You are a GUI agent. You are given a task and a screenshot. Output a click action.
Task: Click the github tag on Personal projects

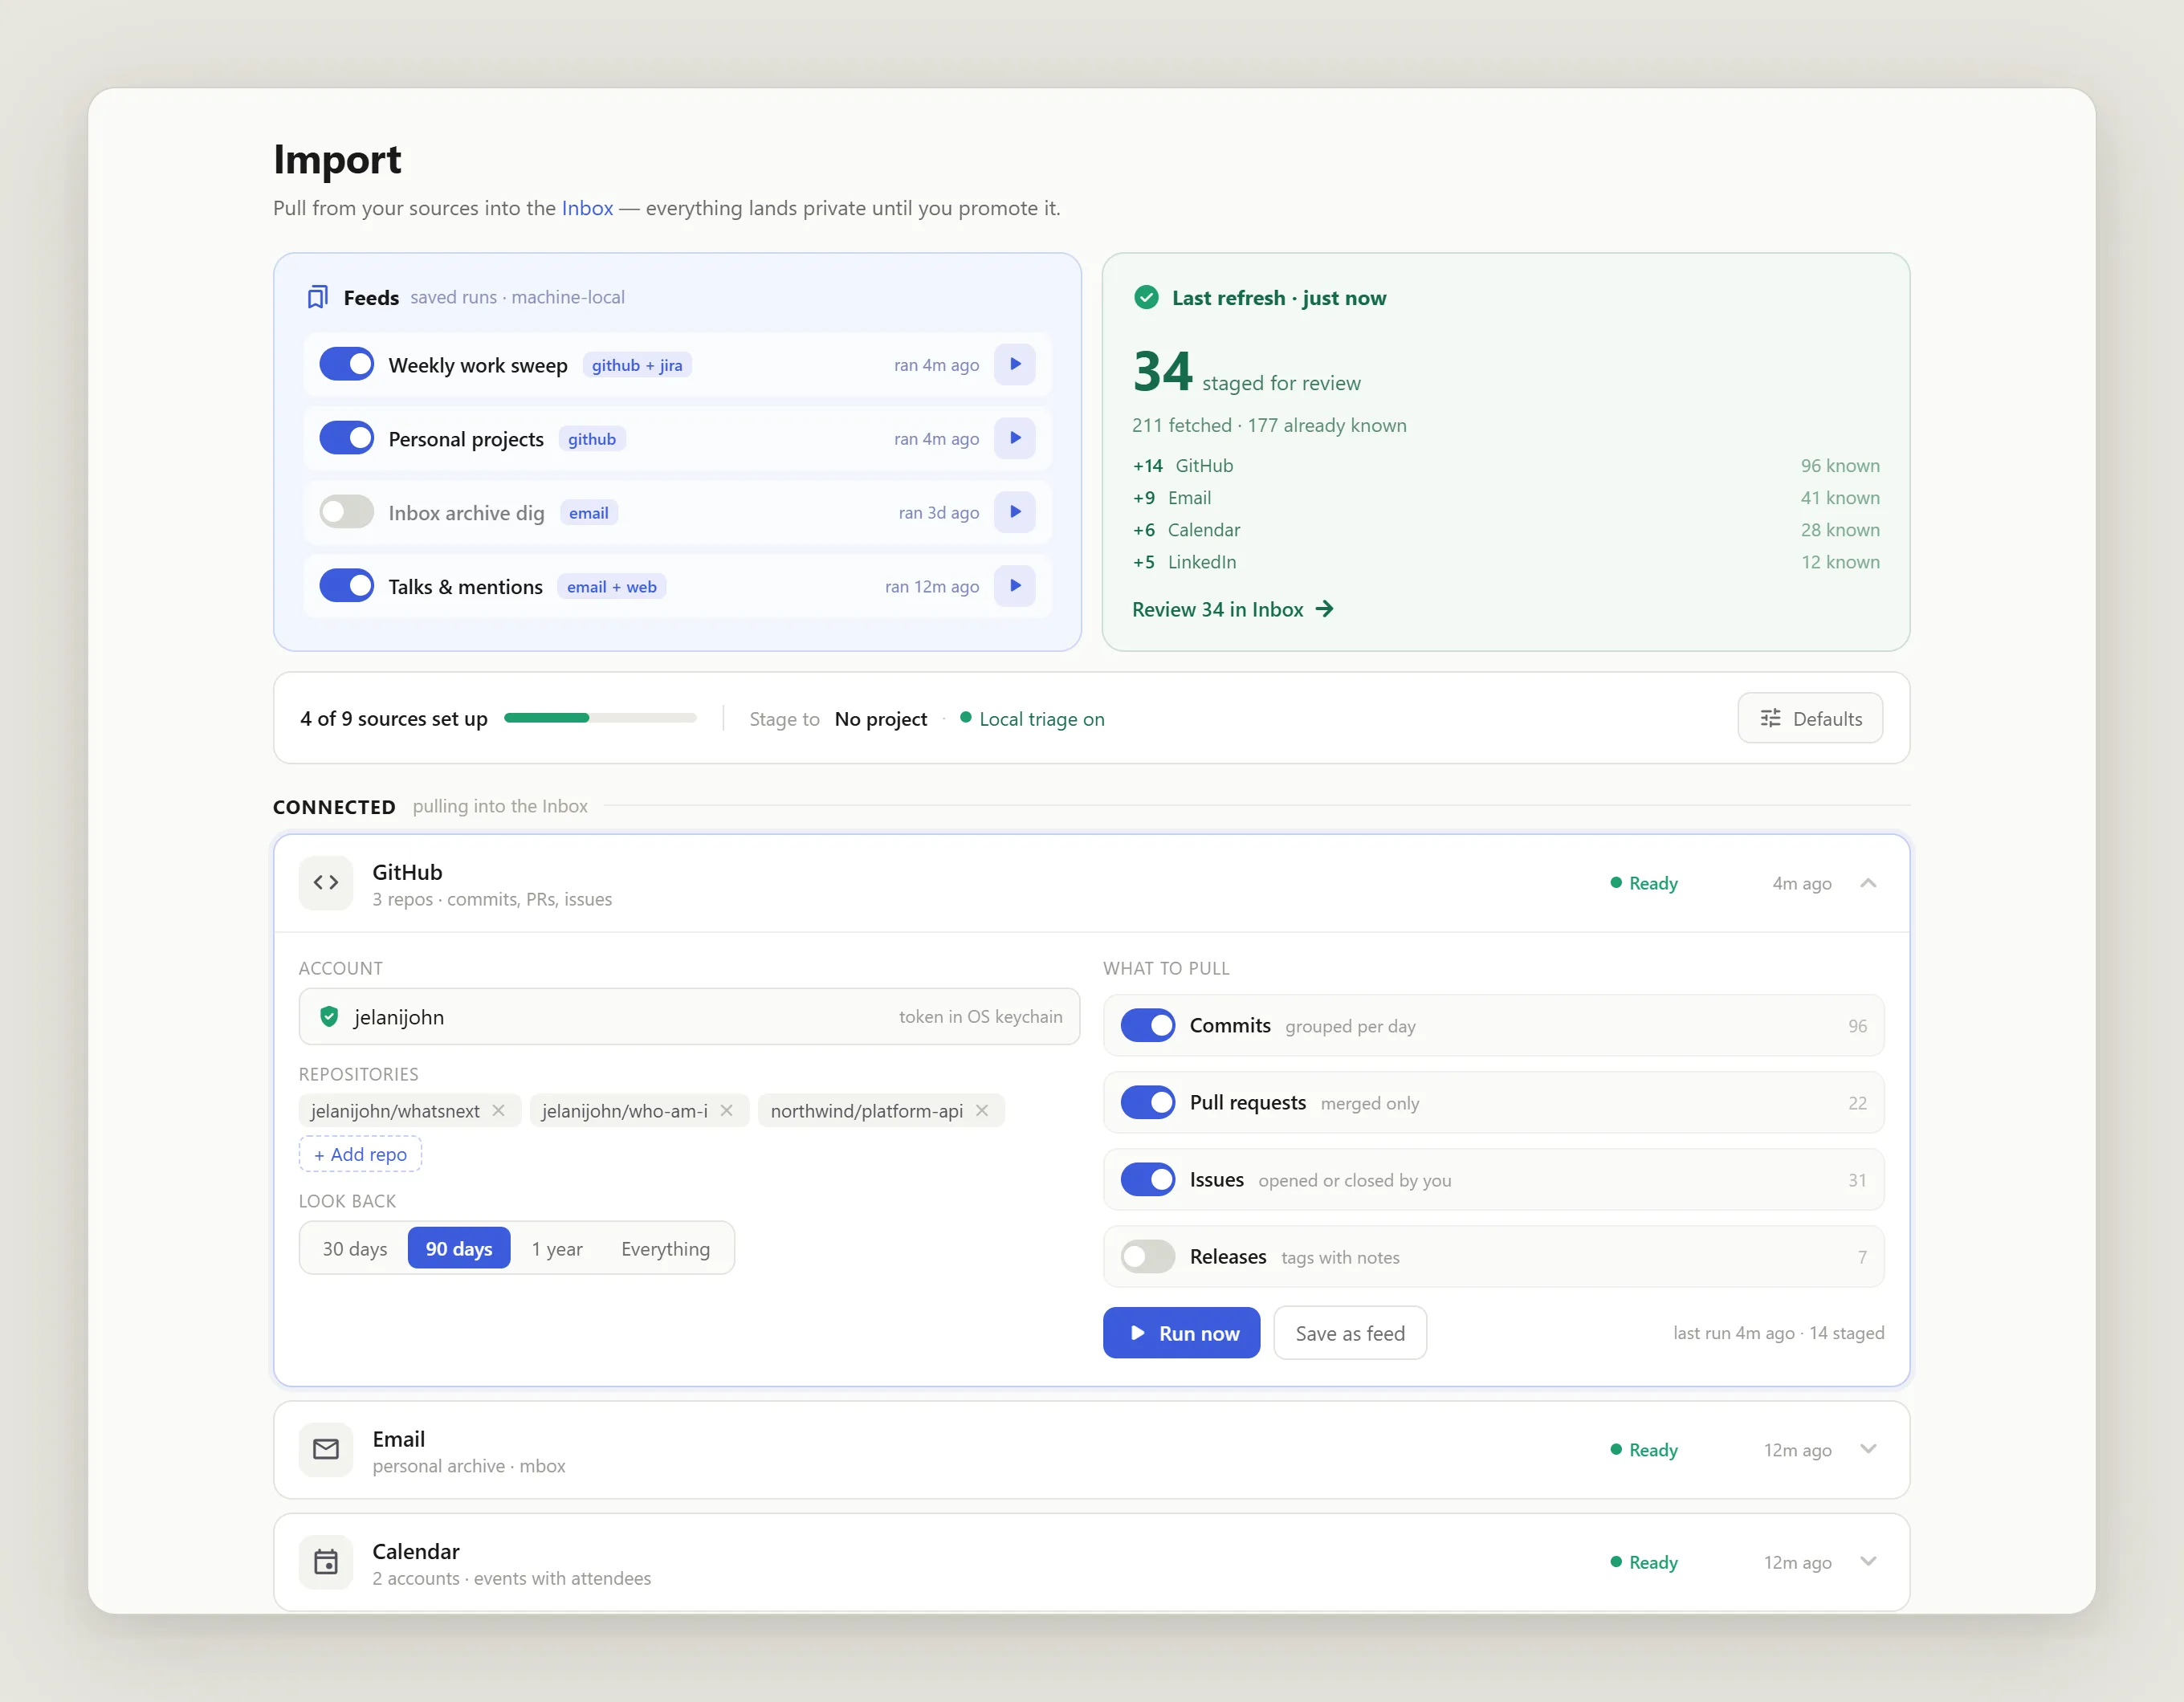point(592,439)
